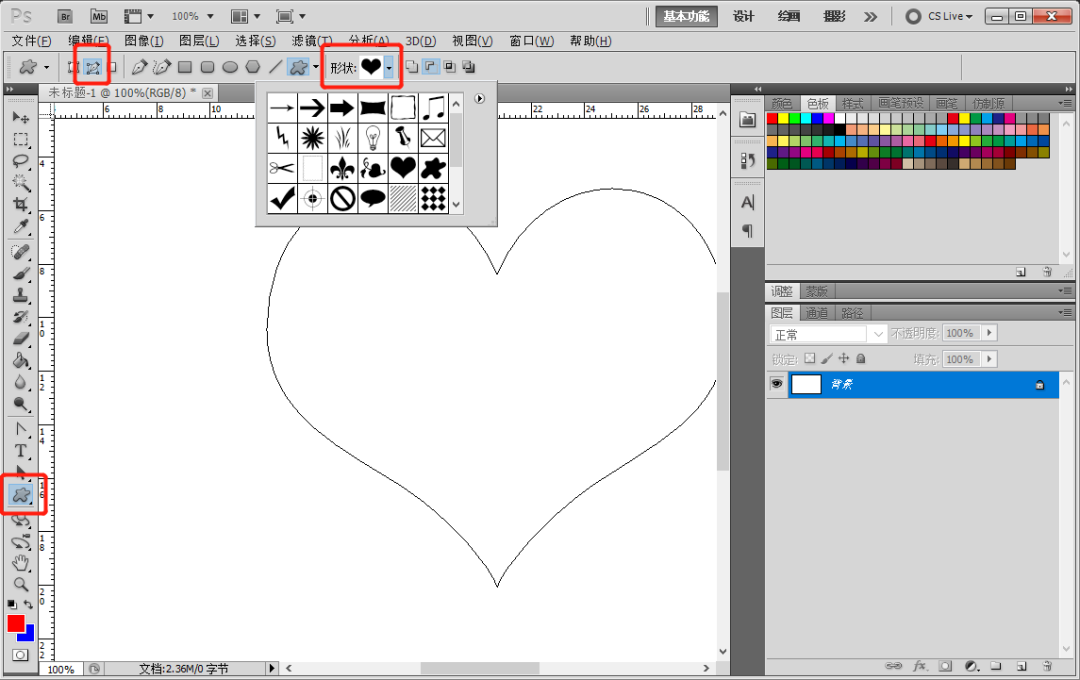Enable add to path area mode
1080x680 pixels.
point(411,67)
